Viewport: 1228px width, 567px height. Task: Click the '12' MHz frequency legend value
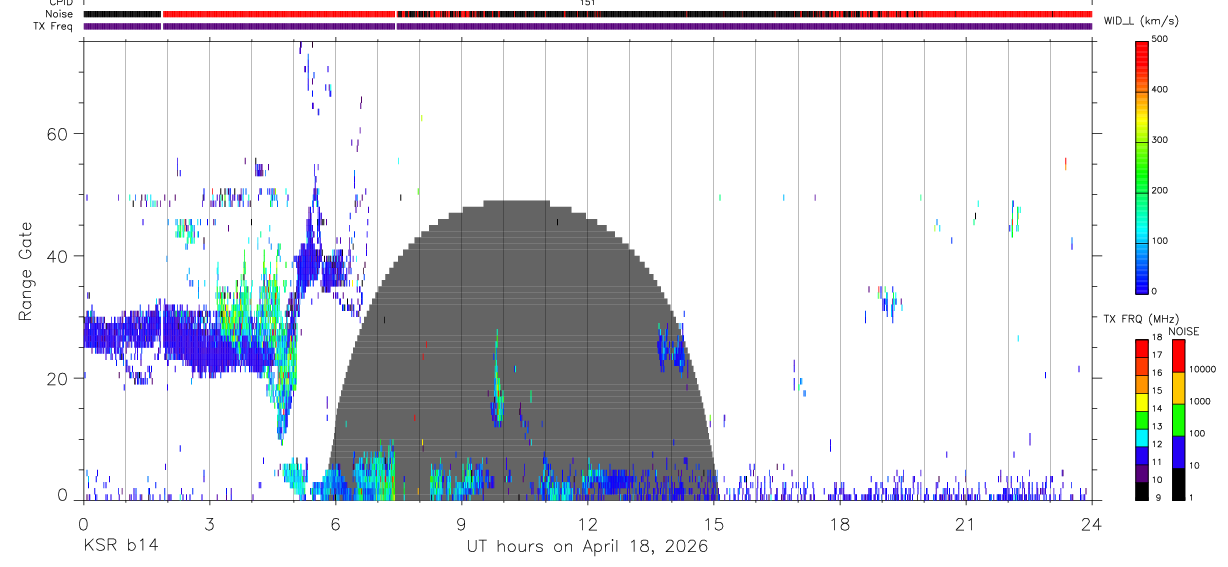(1157, 444)
